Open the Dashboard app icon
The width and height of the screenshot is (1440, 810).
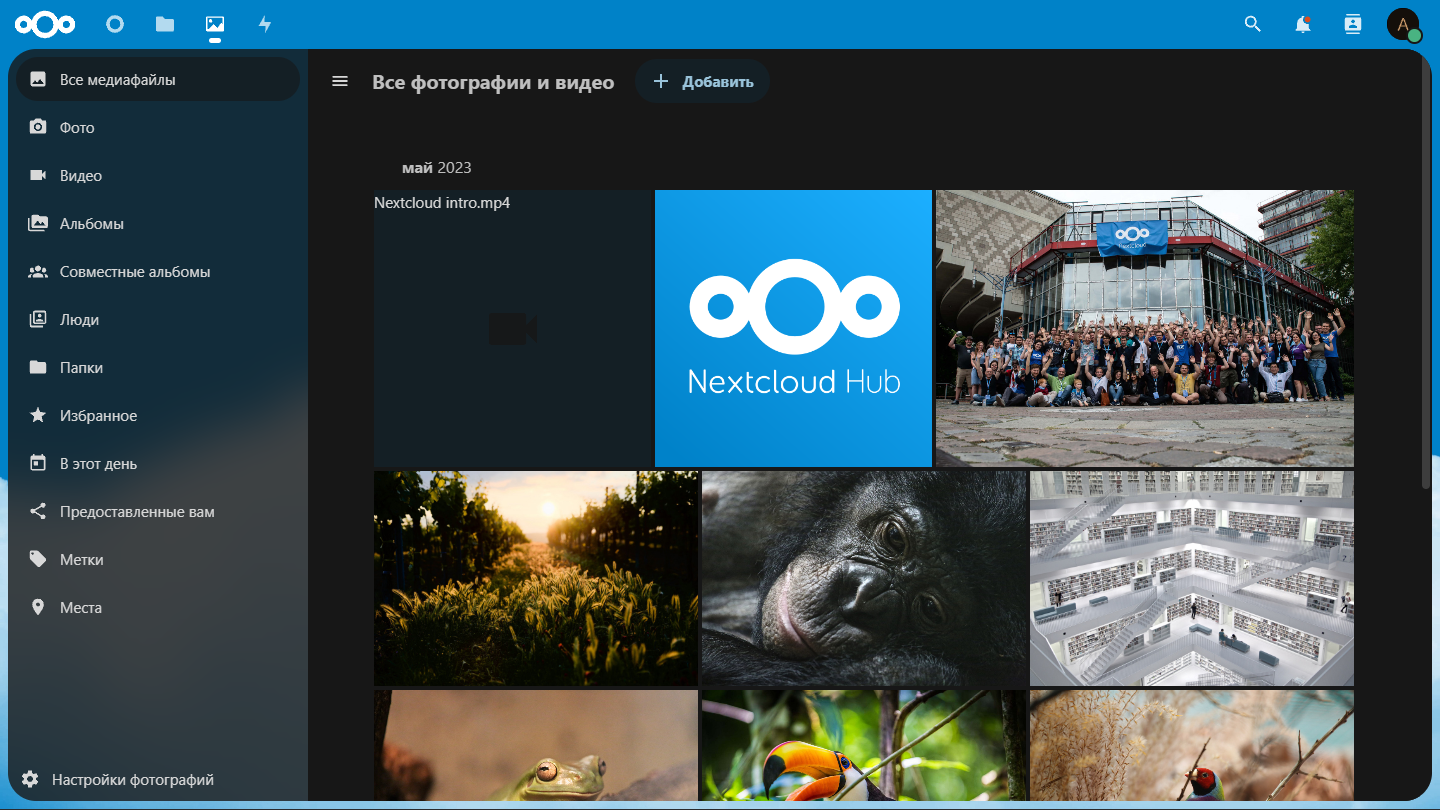pos(115,24)
